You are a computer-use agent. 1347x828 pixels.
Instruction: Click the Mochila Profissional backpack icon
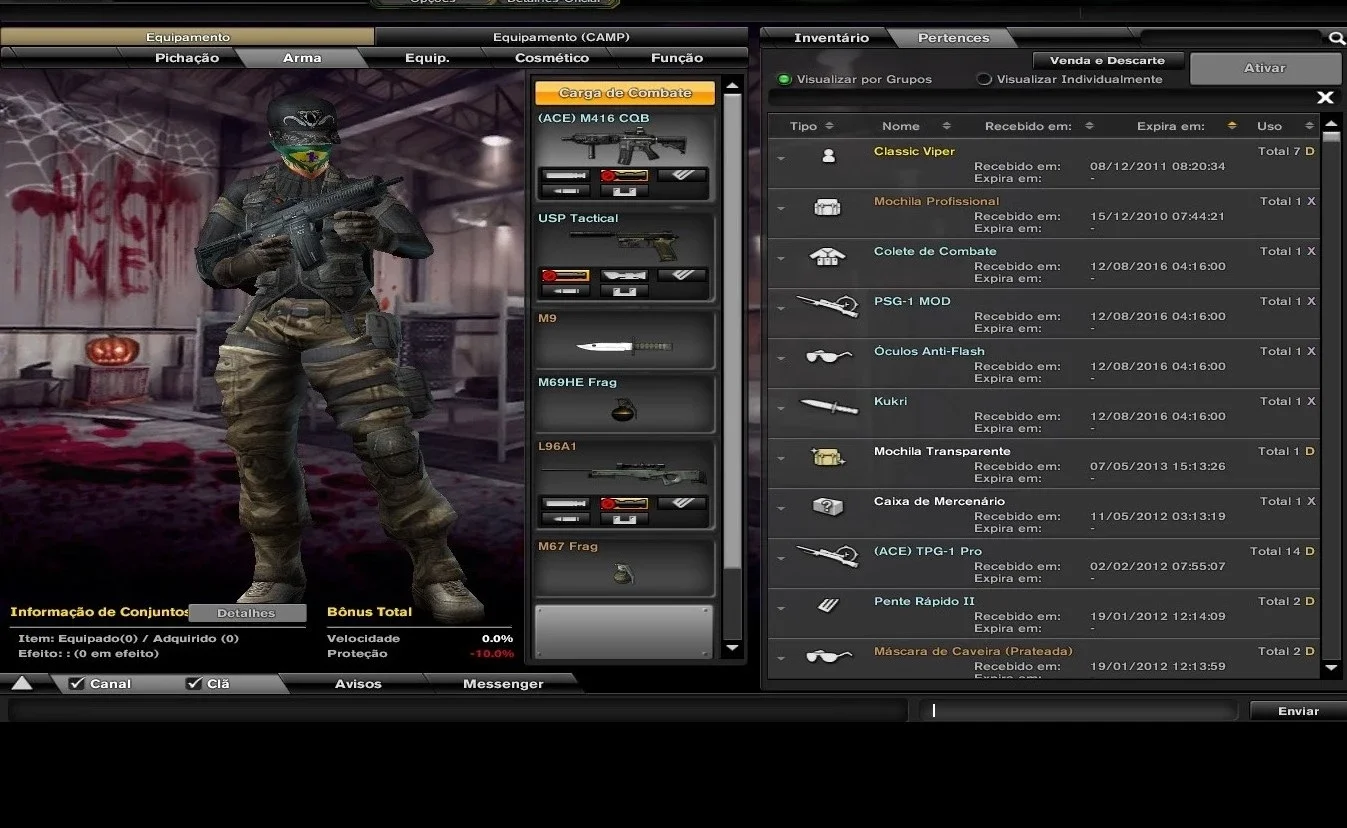tap(828, 207)
